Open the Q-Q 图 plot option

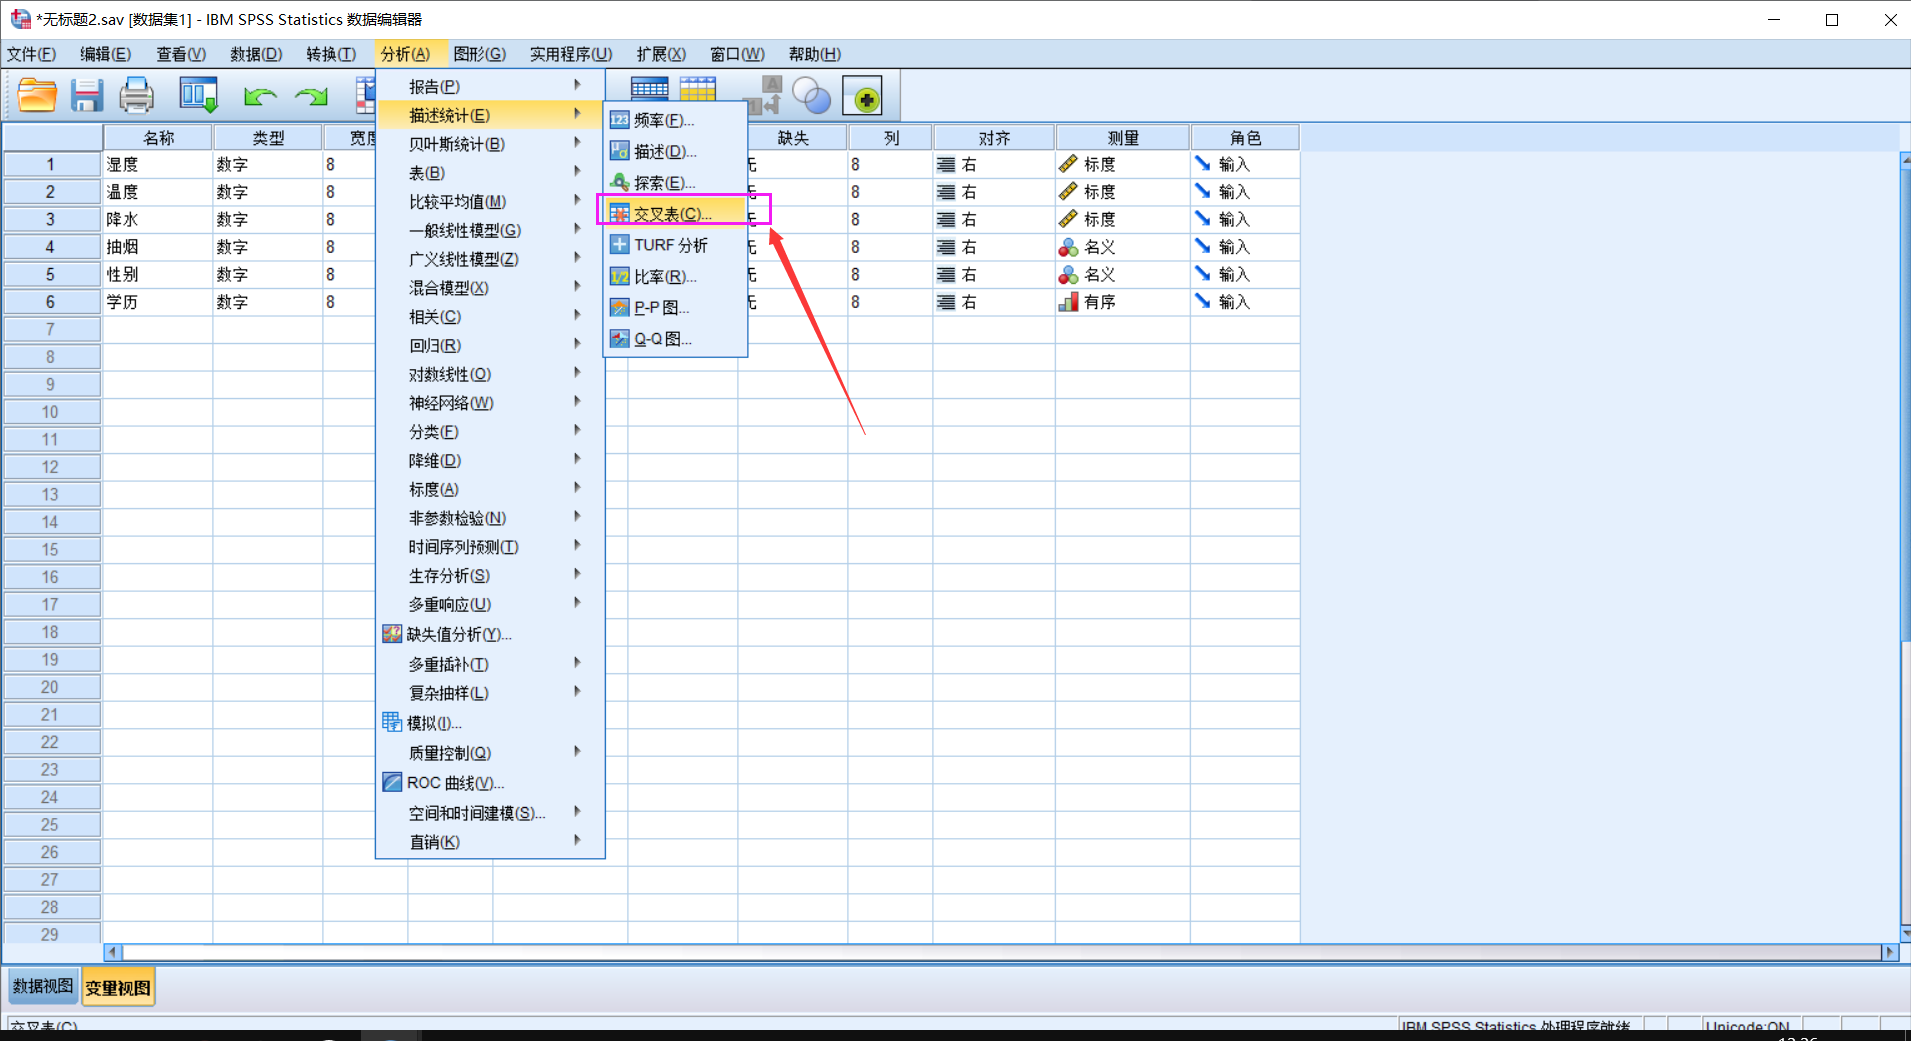tap(675, 339)
